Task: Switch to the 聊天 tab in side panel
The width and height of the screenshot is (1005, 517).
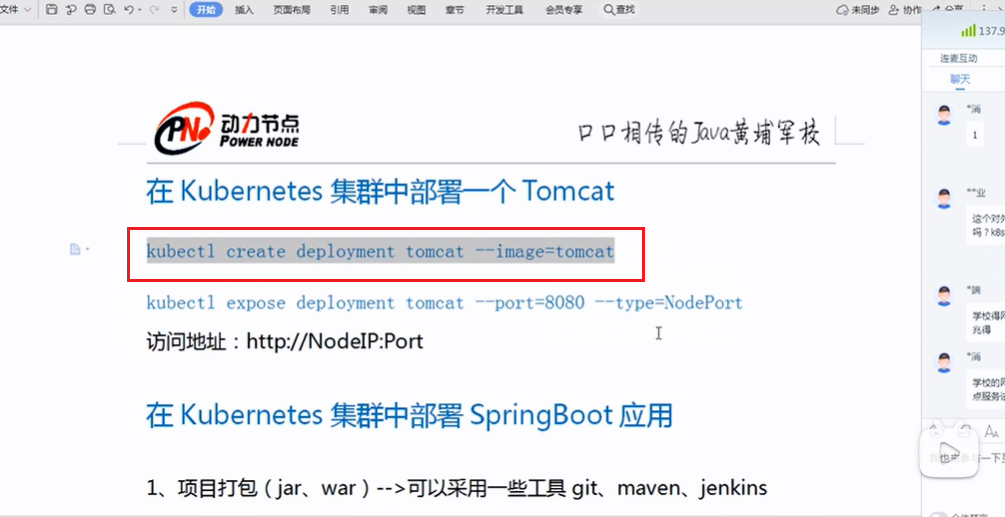Action: [960, 79]
